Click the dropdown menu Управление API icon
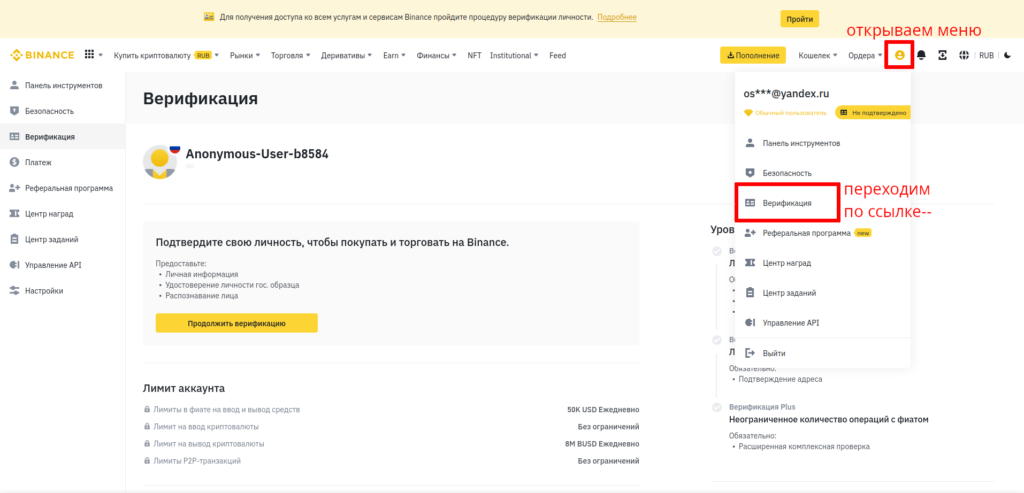 tap(750, 323)
